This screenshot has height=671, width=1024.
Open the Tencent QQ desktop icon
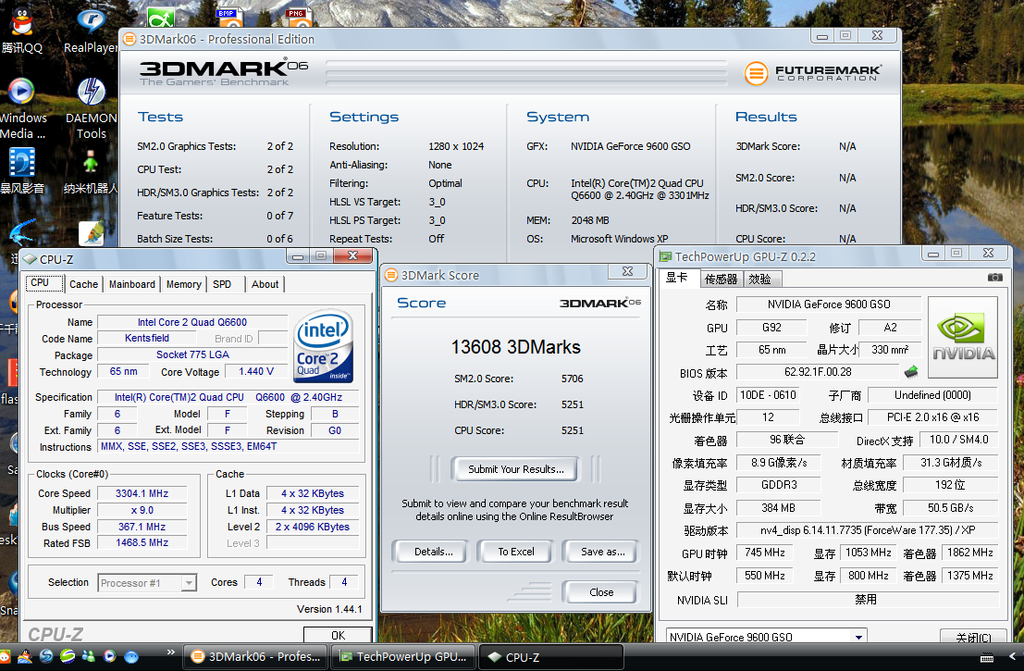coord(22,29)
